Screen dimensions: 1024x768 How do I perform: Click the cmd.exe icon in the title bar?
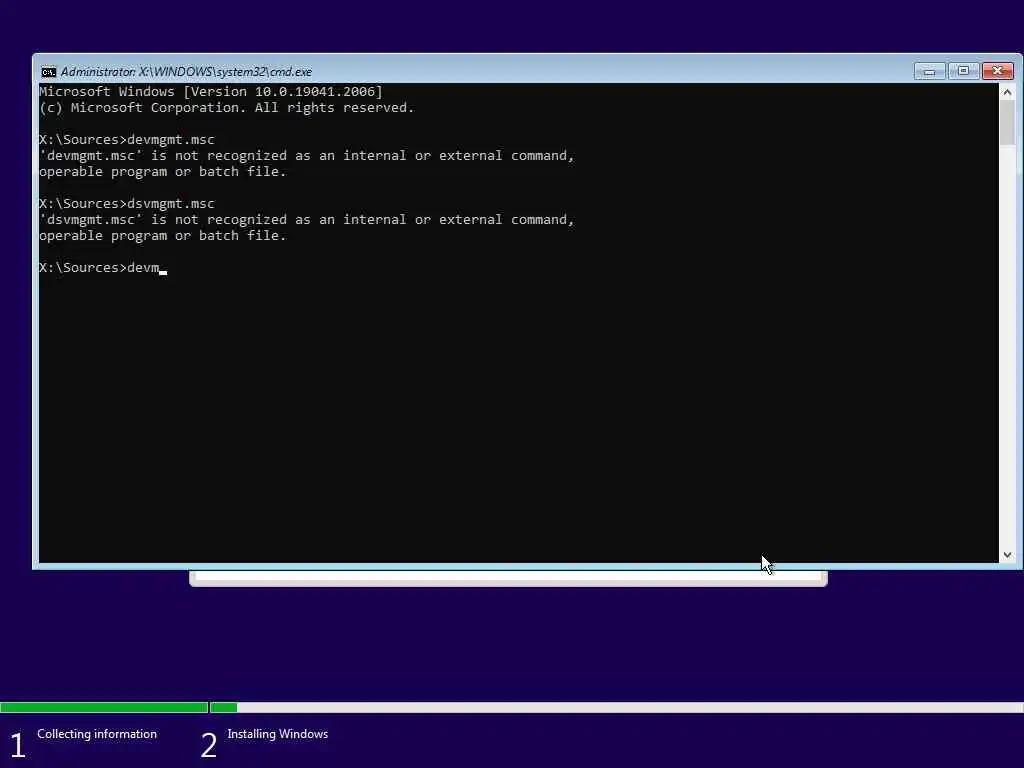coord(48,72)
